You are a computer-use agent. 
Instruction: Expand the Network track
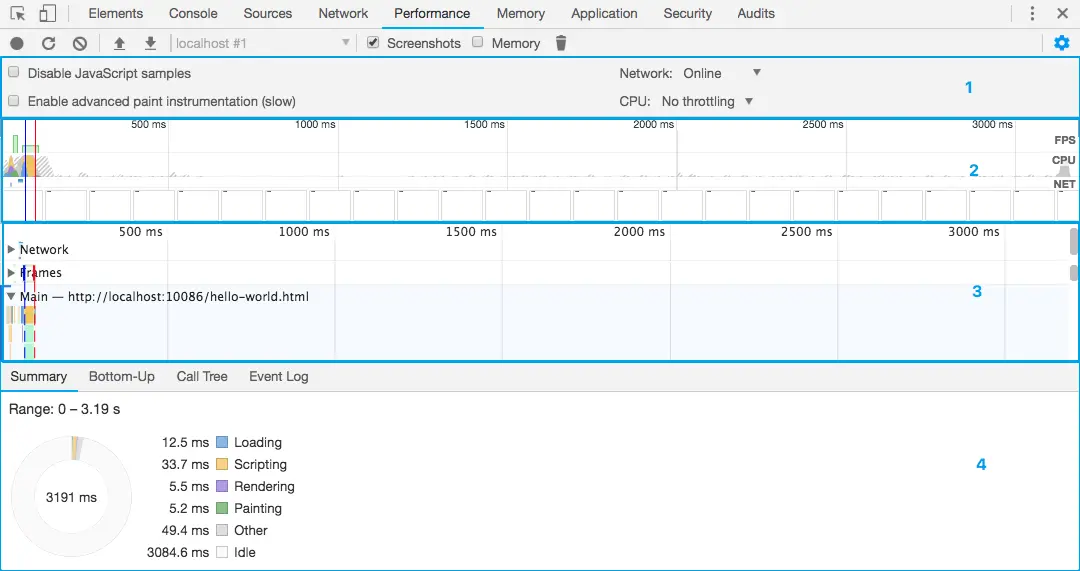click(x=11, y=249)
